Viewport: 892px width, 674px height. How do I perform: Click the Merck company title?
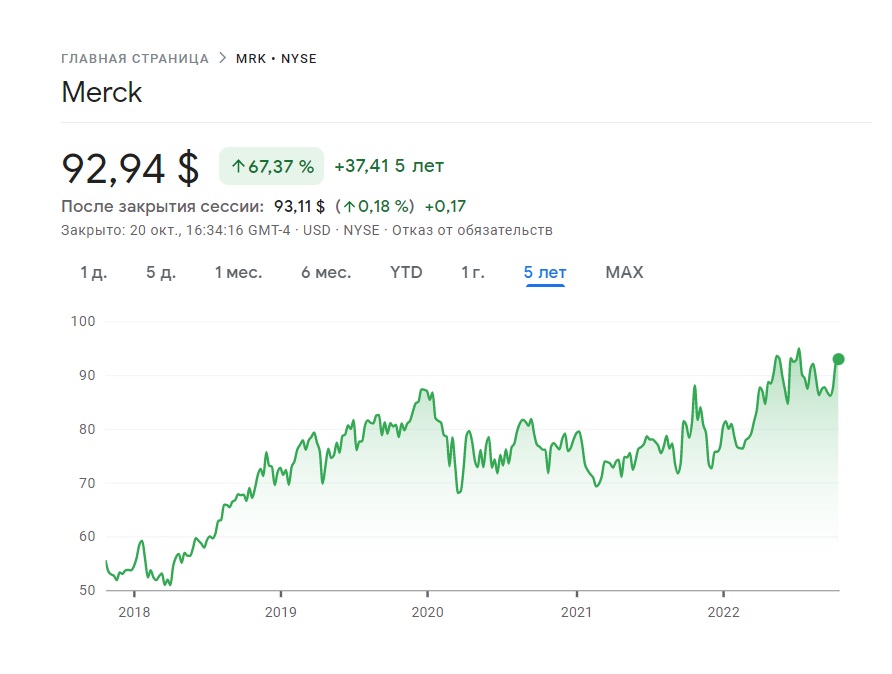click(x=101, y=92)
